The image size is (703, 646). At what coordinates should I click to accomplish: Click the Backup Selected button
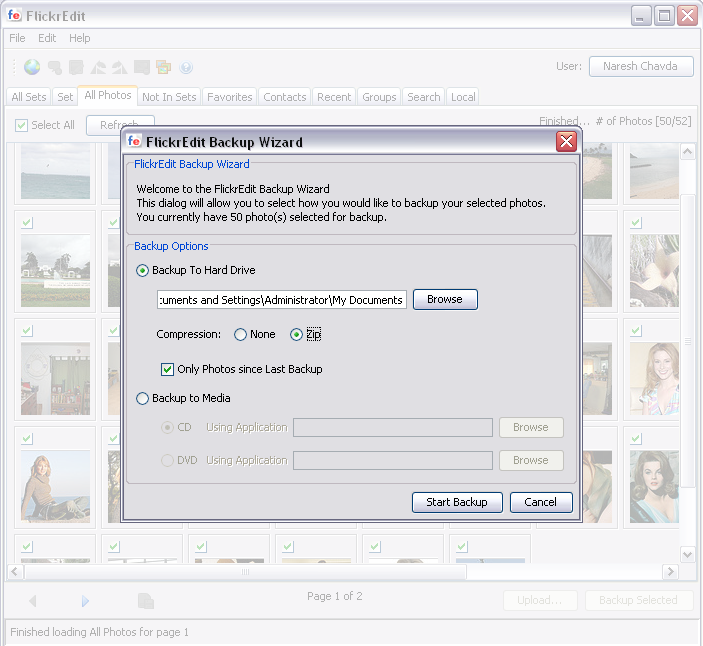coord(638,600)
